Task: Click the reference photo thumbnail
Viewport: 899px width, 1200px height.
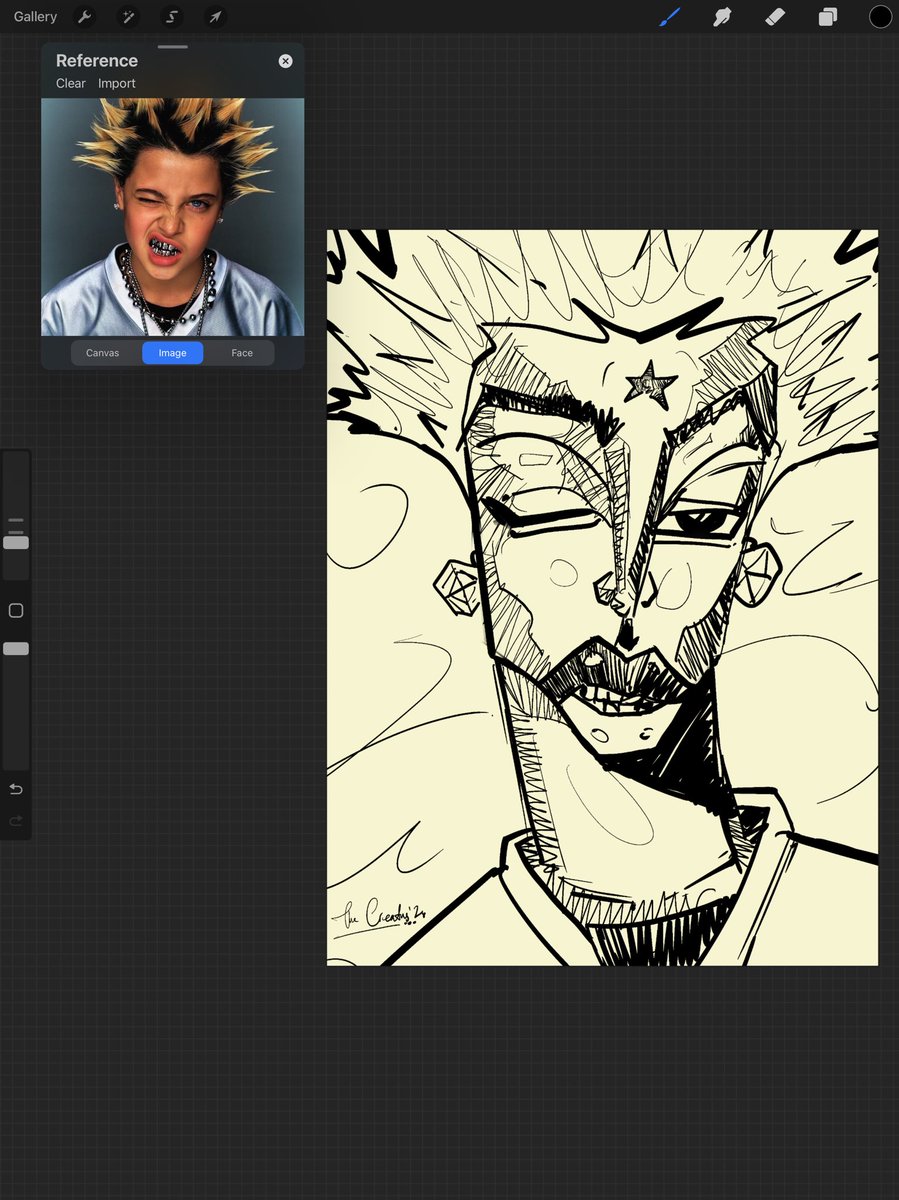Action: [x=173, y=217]
